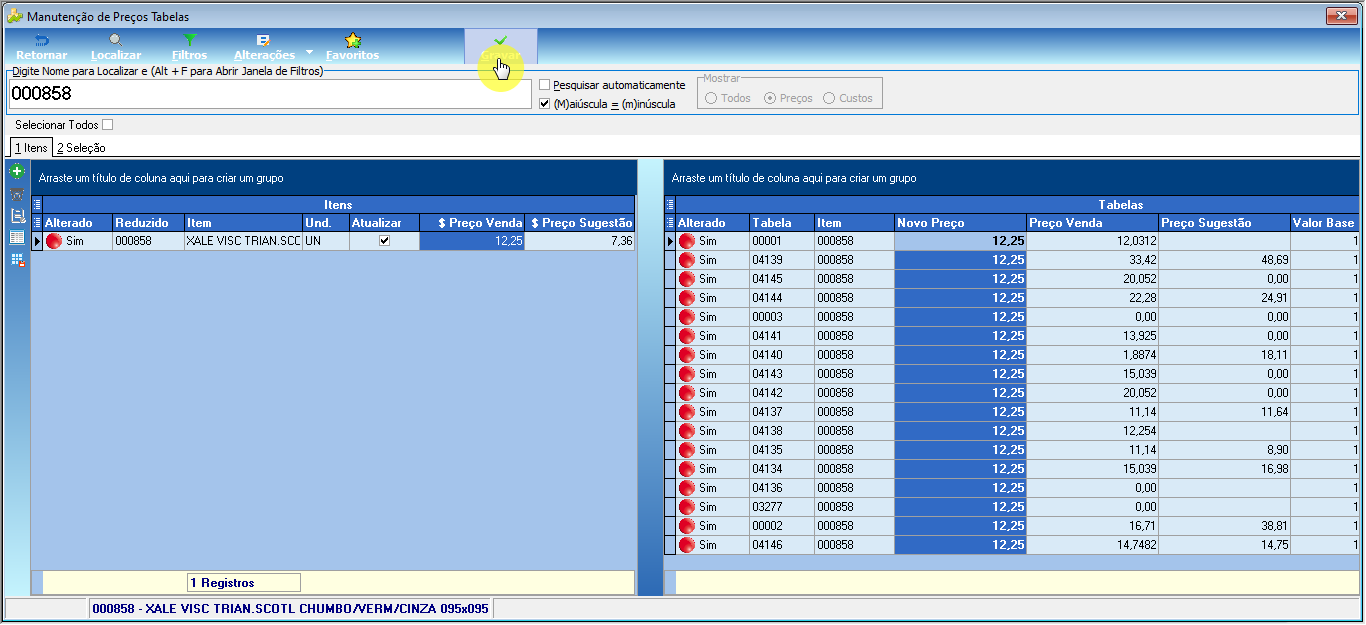Viewport: 1366px width, 625px height.
Task: Select Preço Venda cell 33,42
Action: 1092,260
